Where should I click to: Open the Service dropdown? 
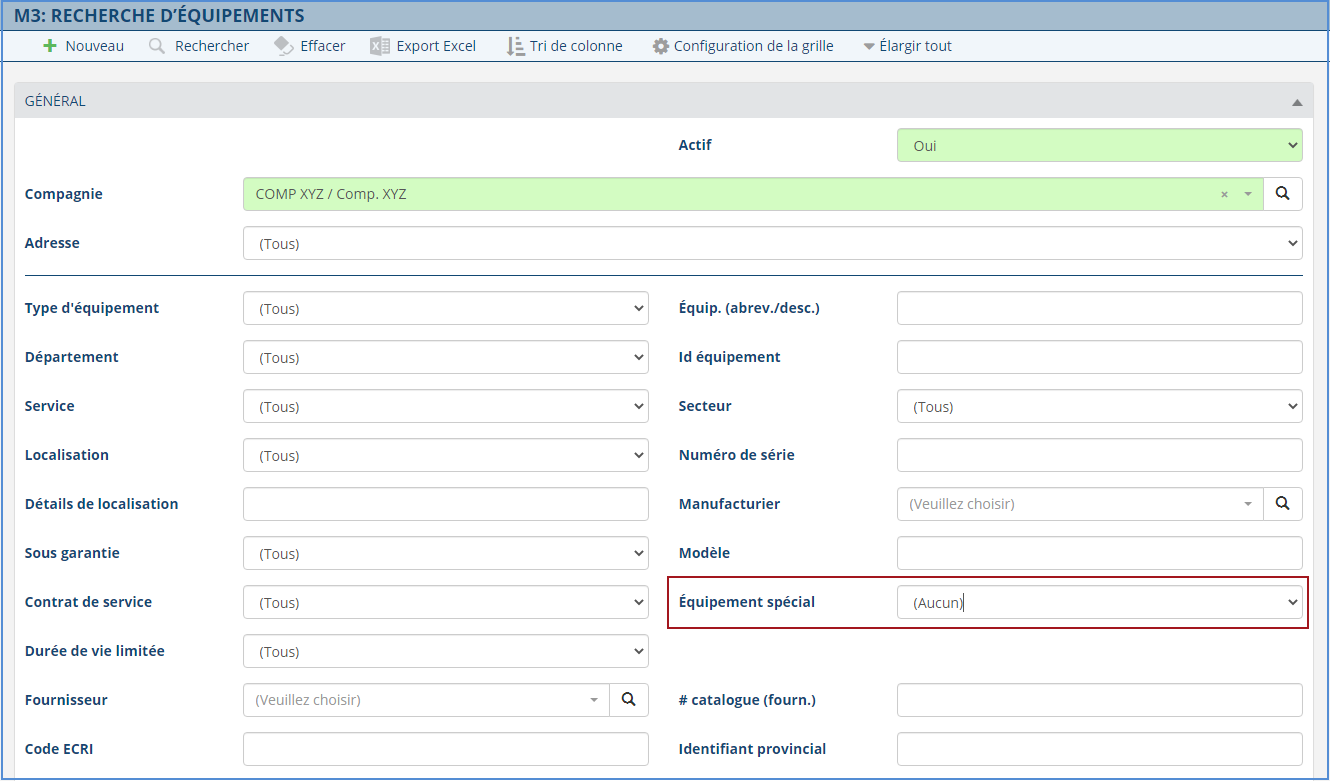[x=446, y=406]
